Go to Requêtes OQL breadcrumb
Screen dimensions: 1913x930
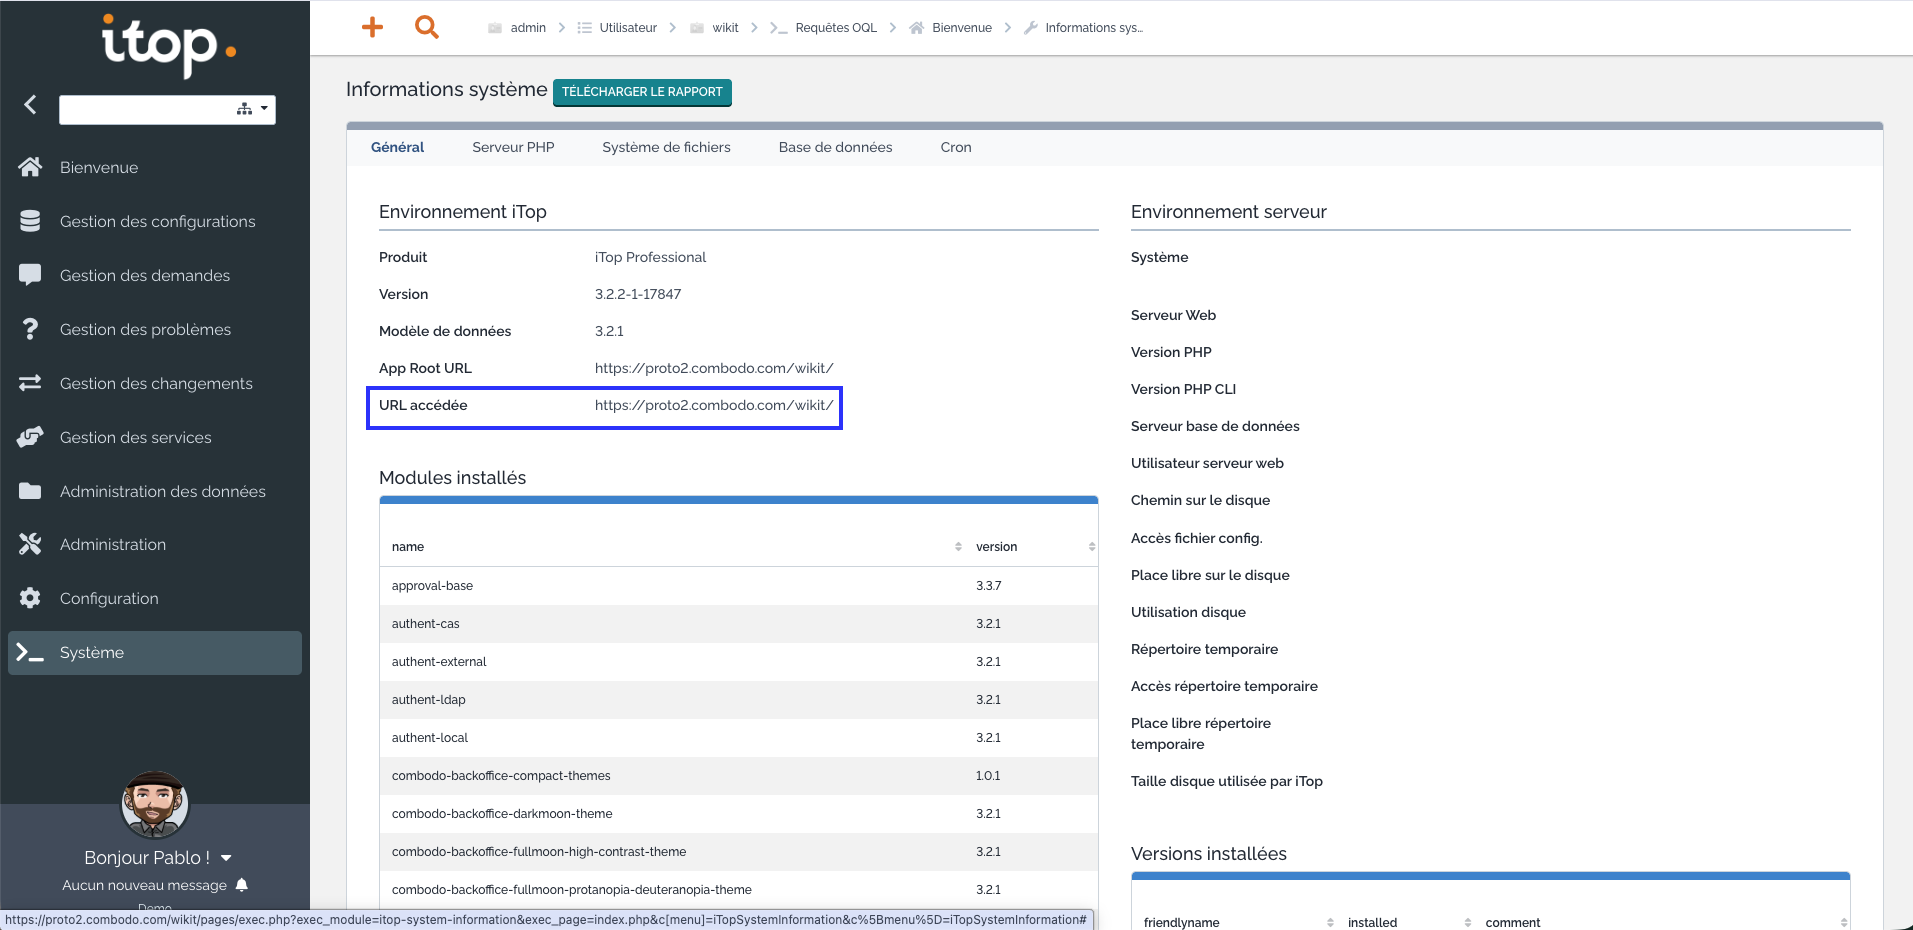(823, 28)
